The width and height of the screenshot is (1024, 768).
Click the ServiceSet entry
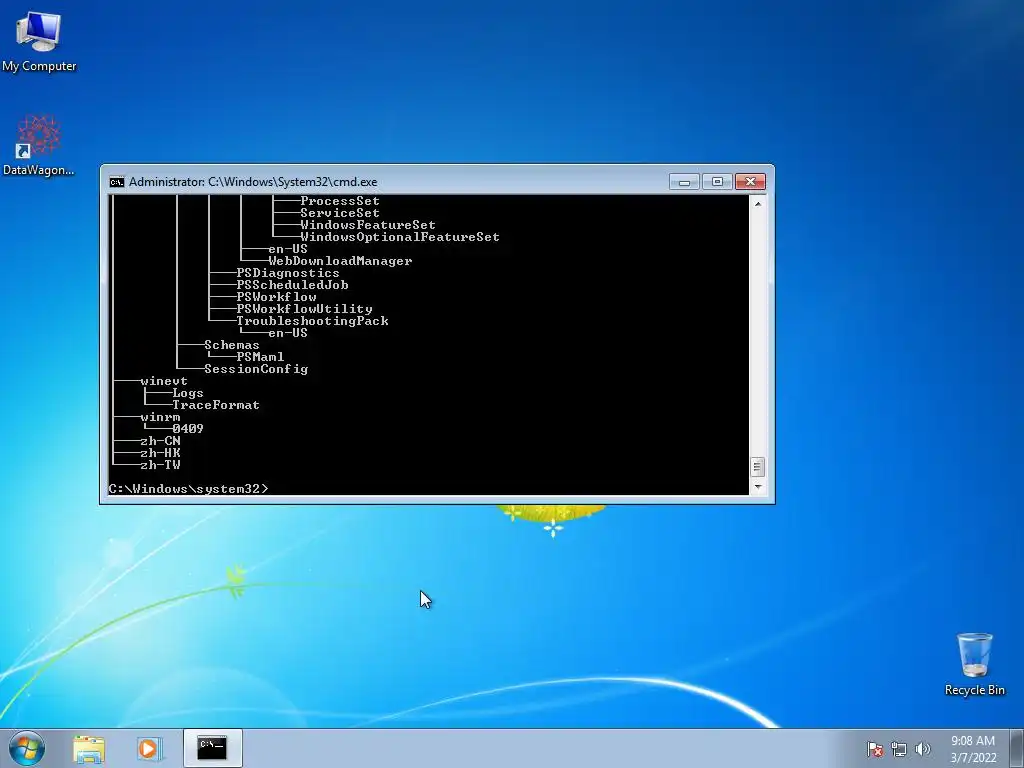[x=340, y=213]
